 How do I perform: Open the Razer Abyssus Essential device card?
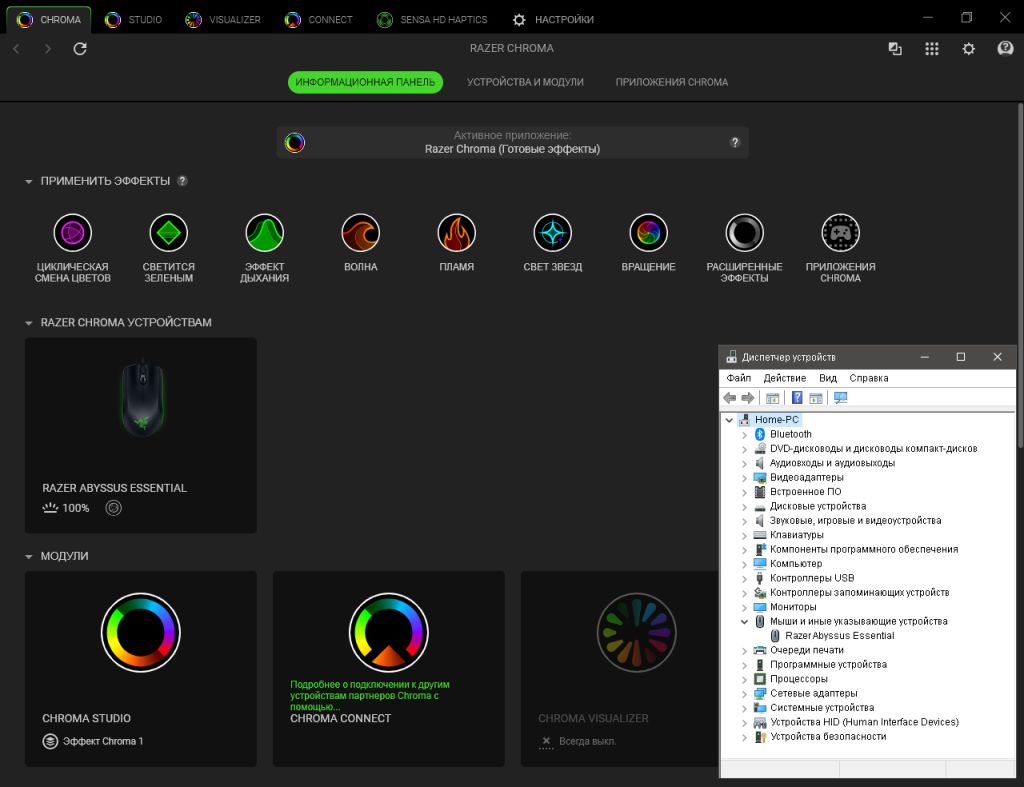point(140,435)
